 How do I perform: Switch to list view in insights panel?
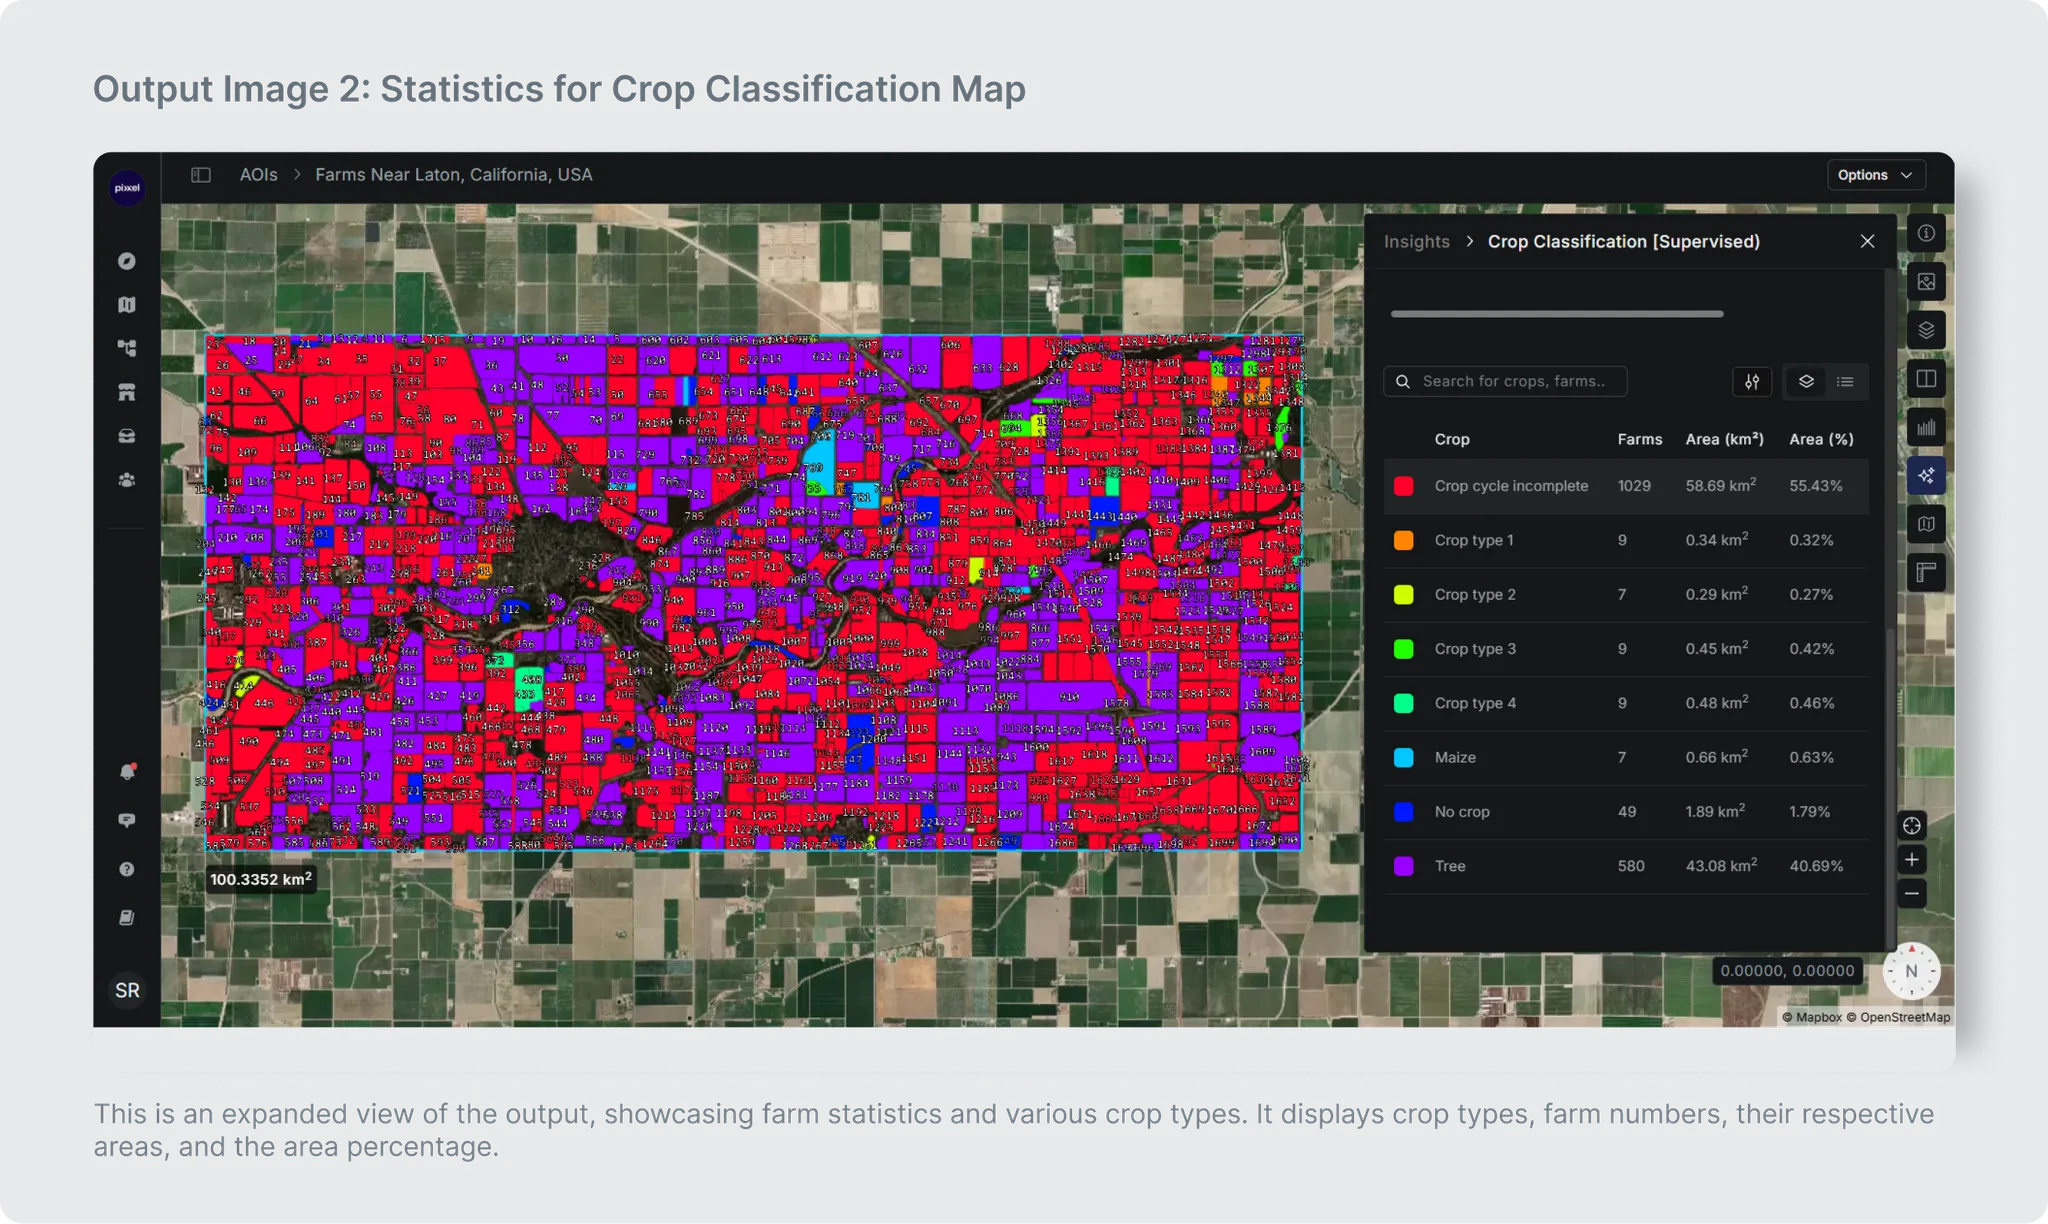coord(1845,381)
